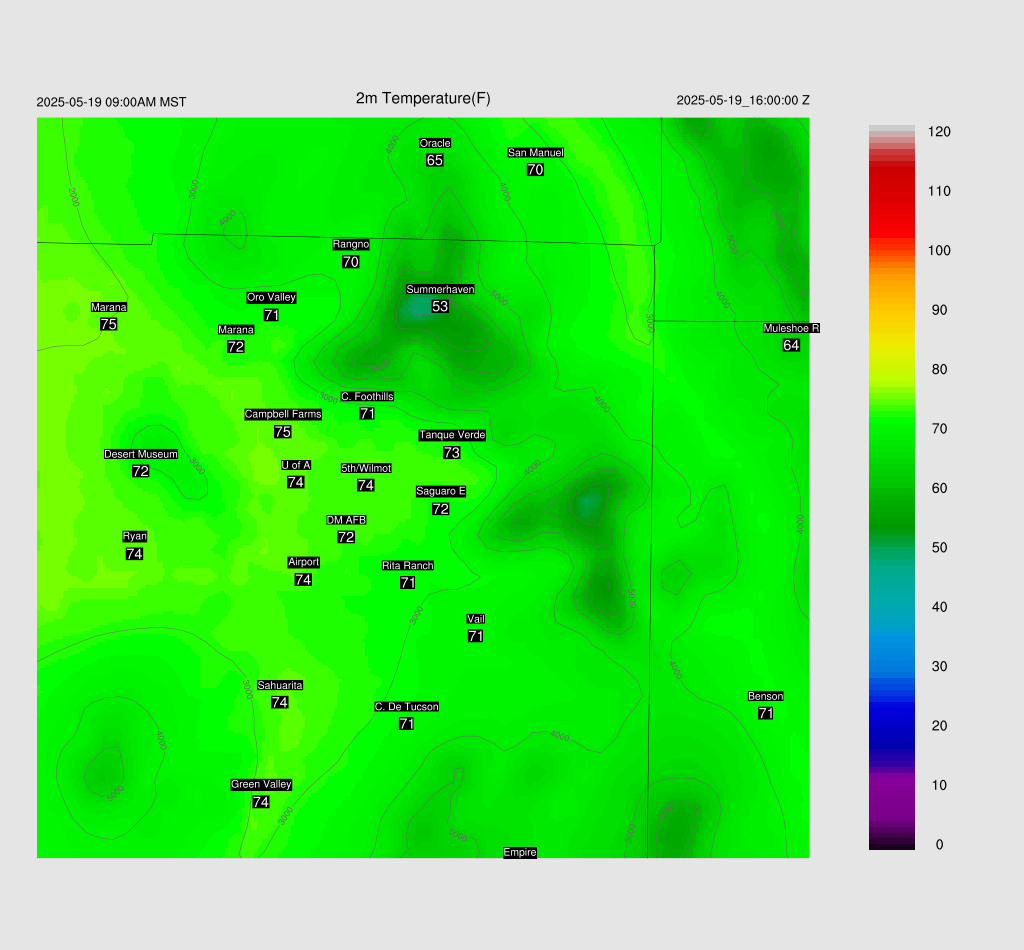
Task: Click the 5th/Wilmot station label
Action: click(366, 468)
